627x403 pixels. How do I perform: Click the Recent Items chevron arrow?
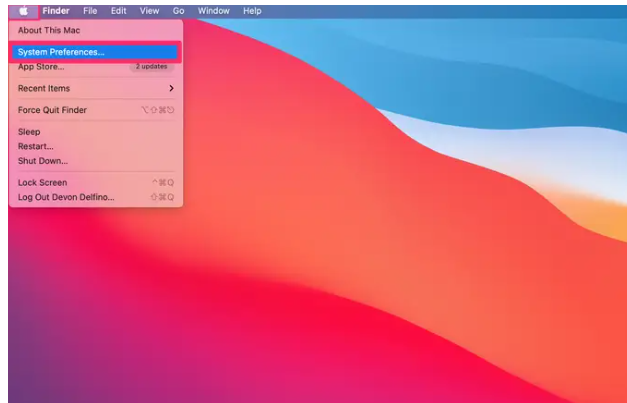tap(171, 88)
